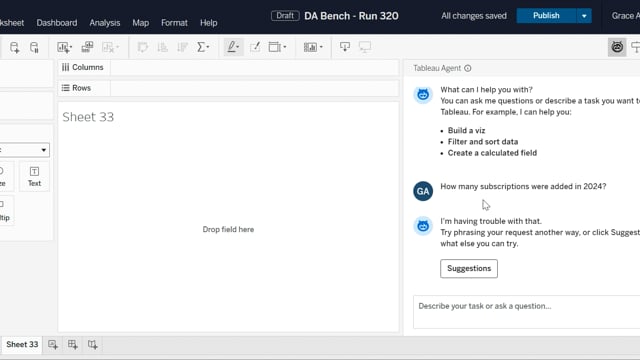Add a new dashboard from bottom bar
Viewport: 640px width, 360px height.
[73, 345]
